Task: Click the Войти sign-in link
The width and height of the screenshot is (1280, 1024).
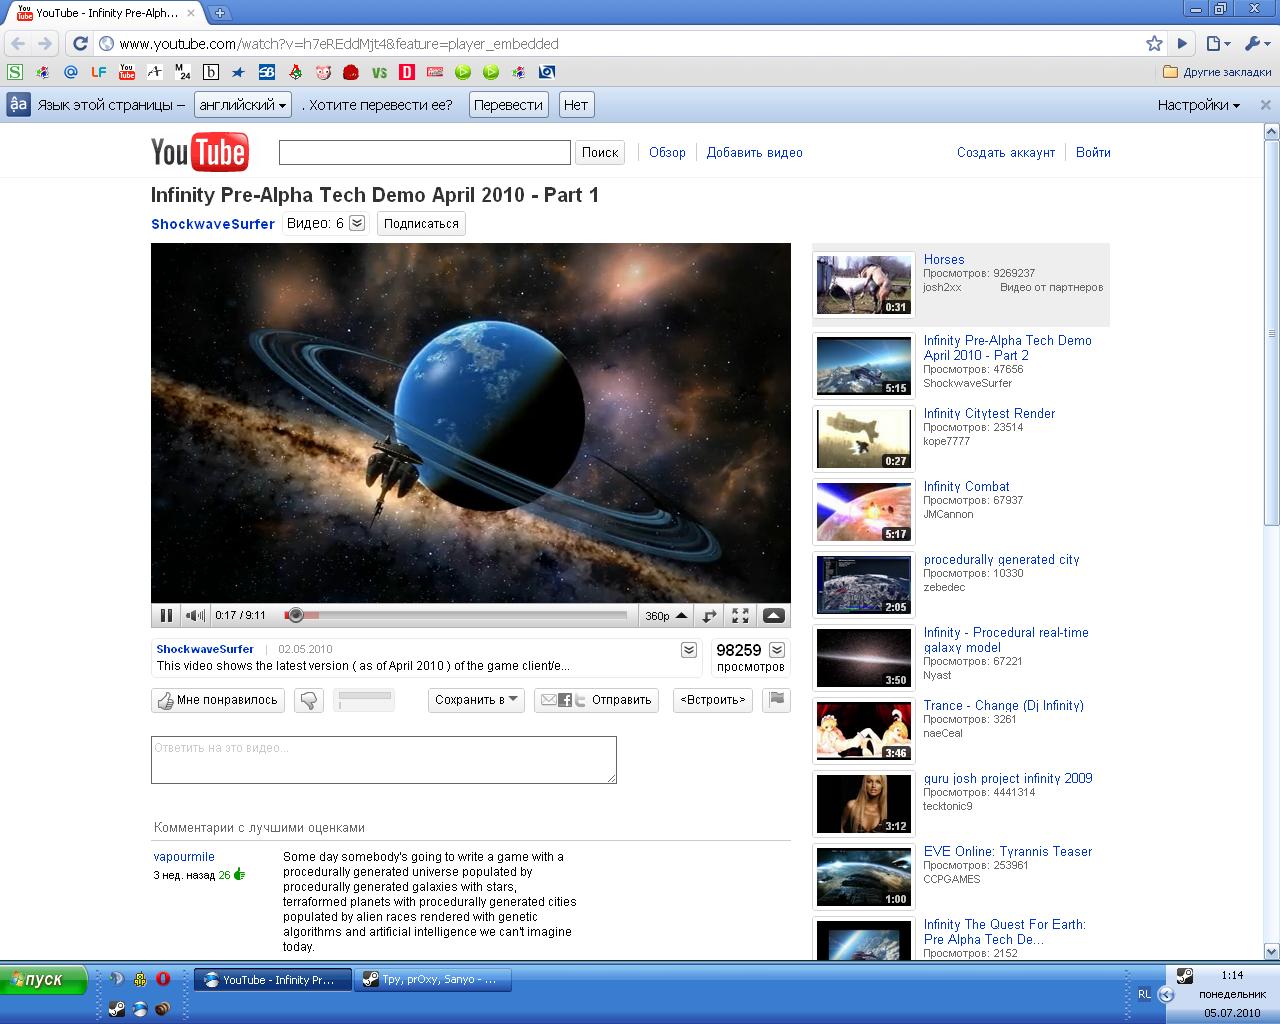Action: point(1093,153)
